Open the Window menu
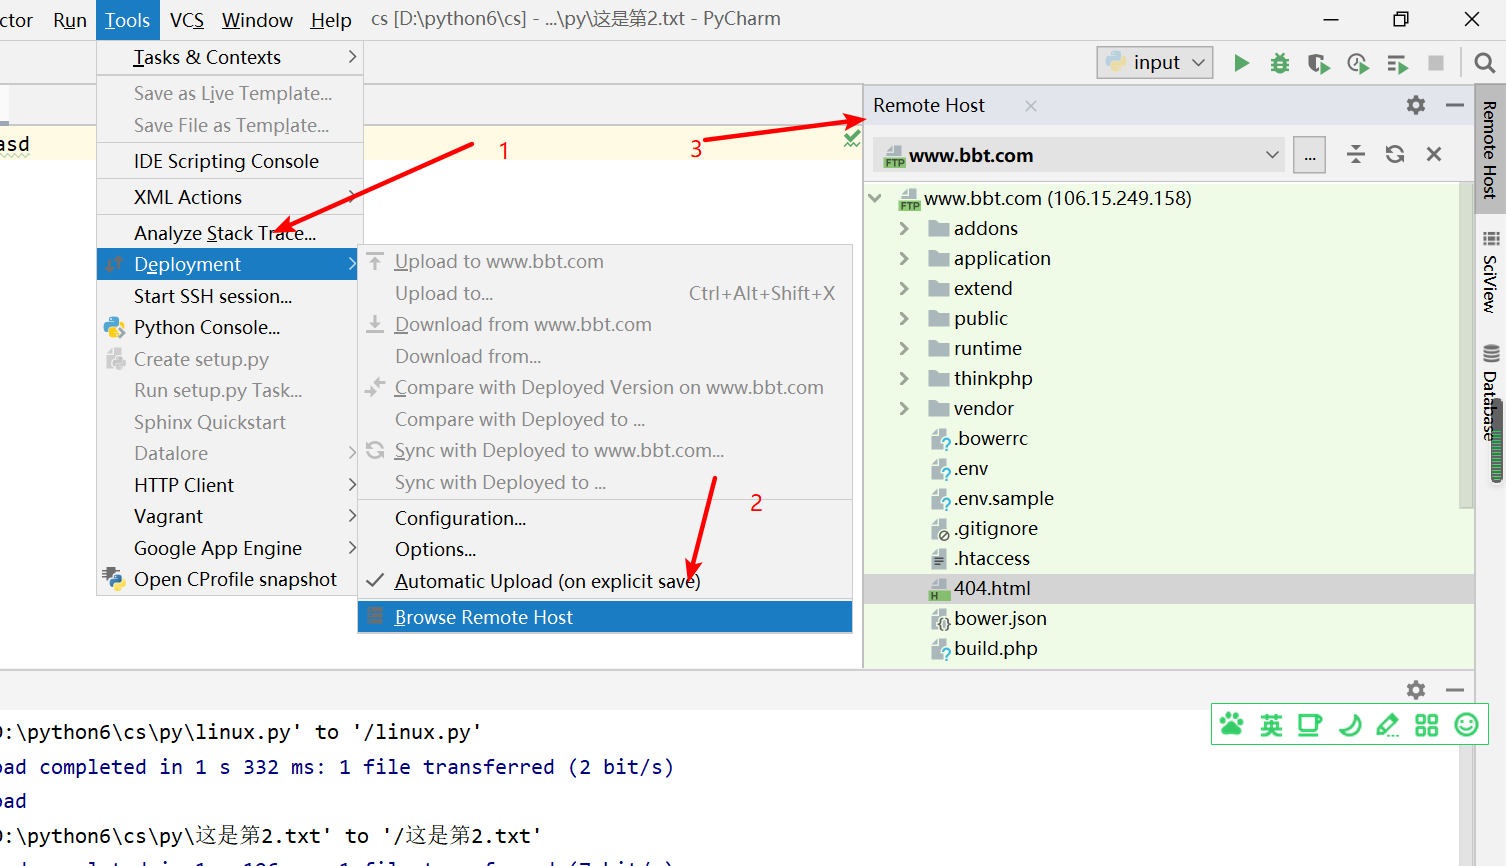 coord(257,20)
